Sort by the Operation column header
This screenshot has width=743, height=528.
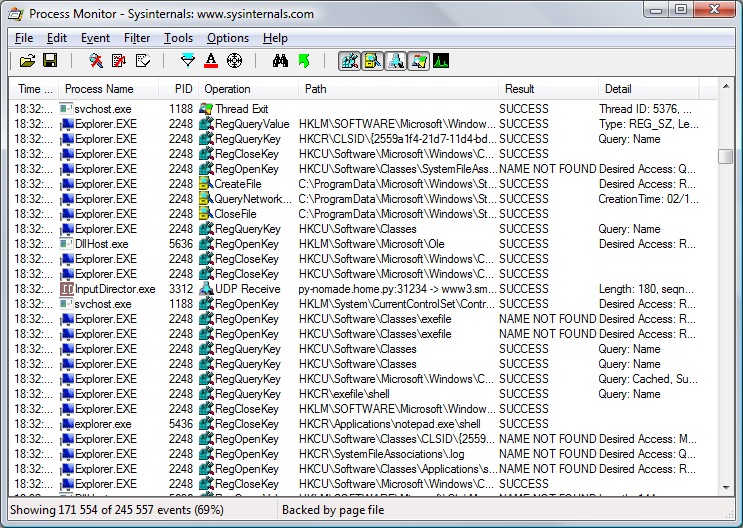pos(248,89)
